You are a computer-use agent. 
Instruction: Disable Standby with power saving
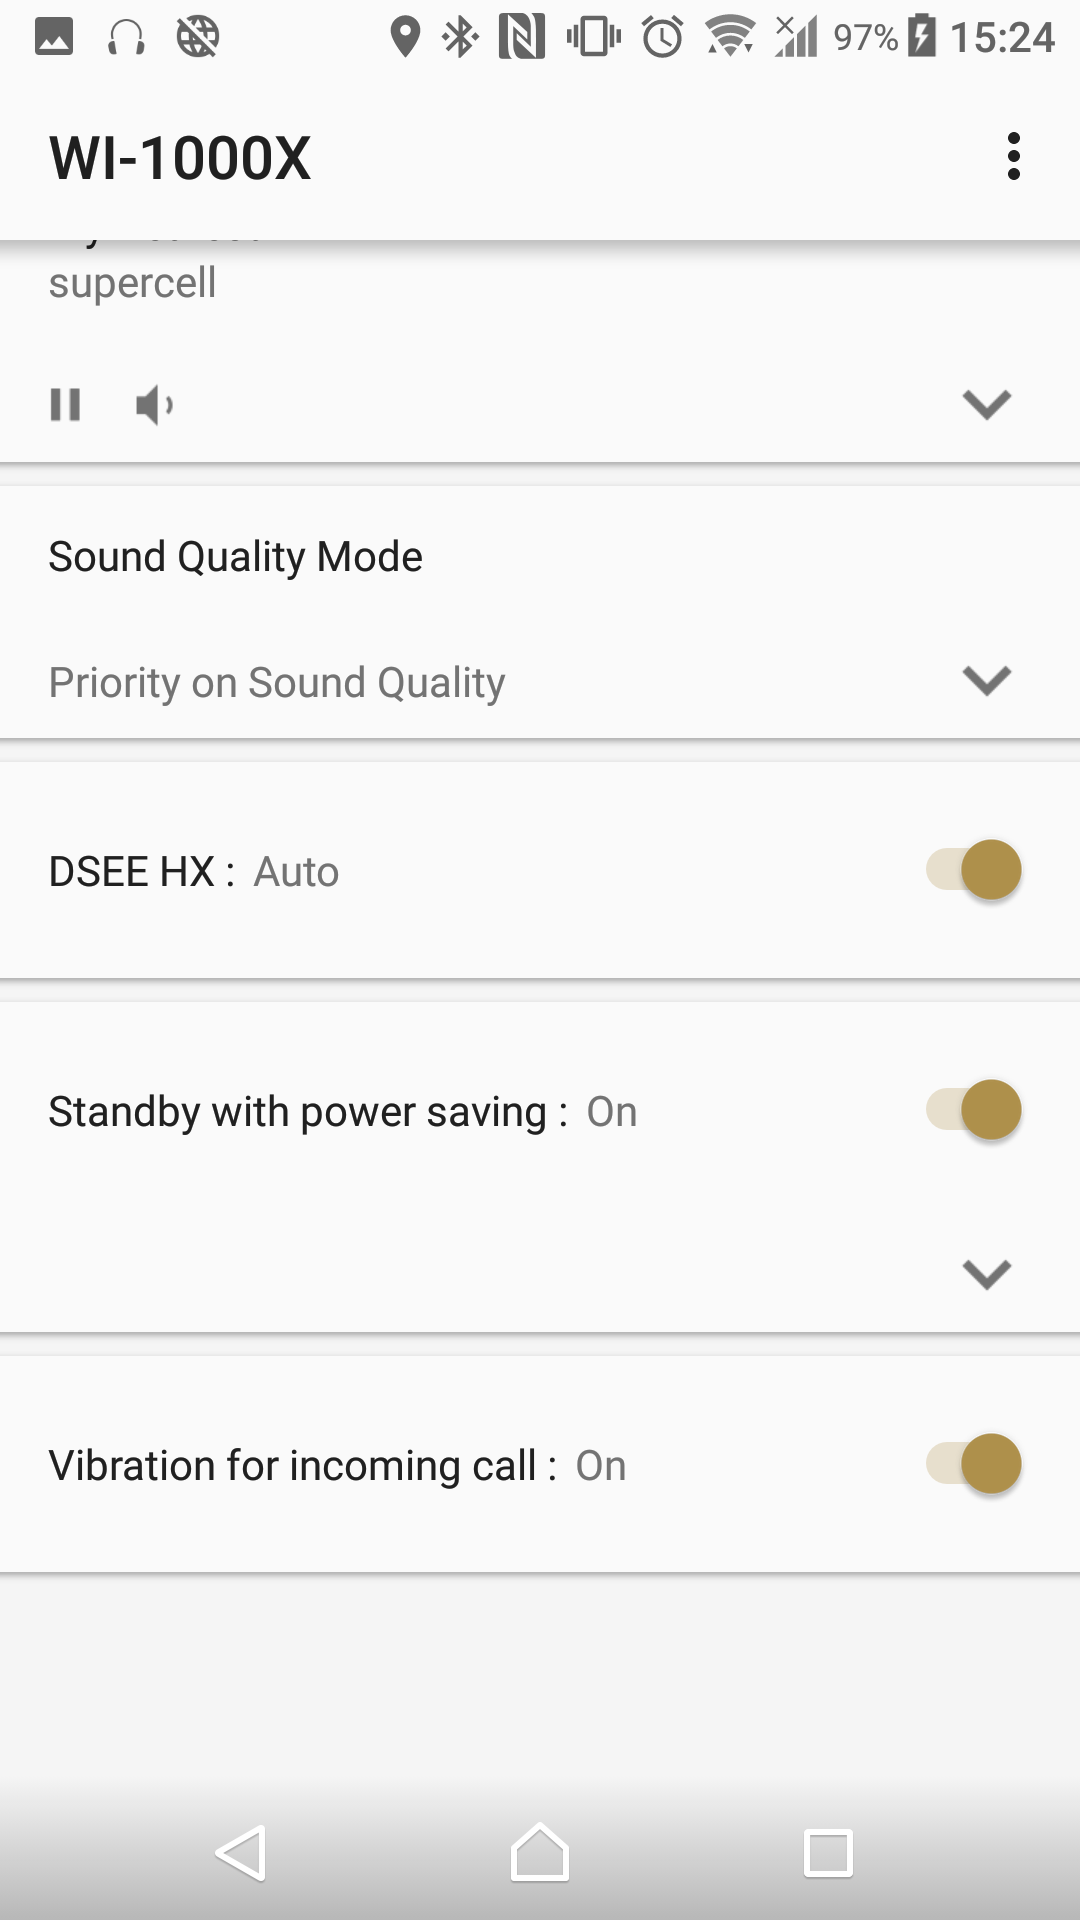click(974, 1110)
